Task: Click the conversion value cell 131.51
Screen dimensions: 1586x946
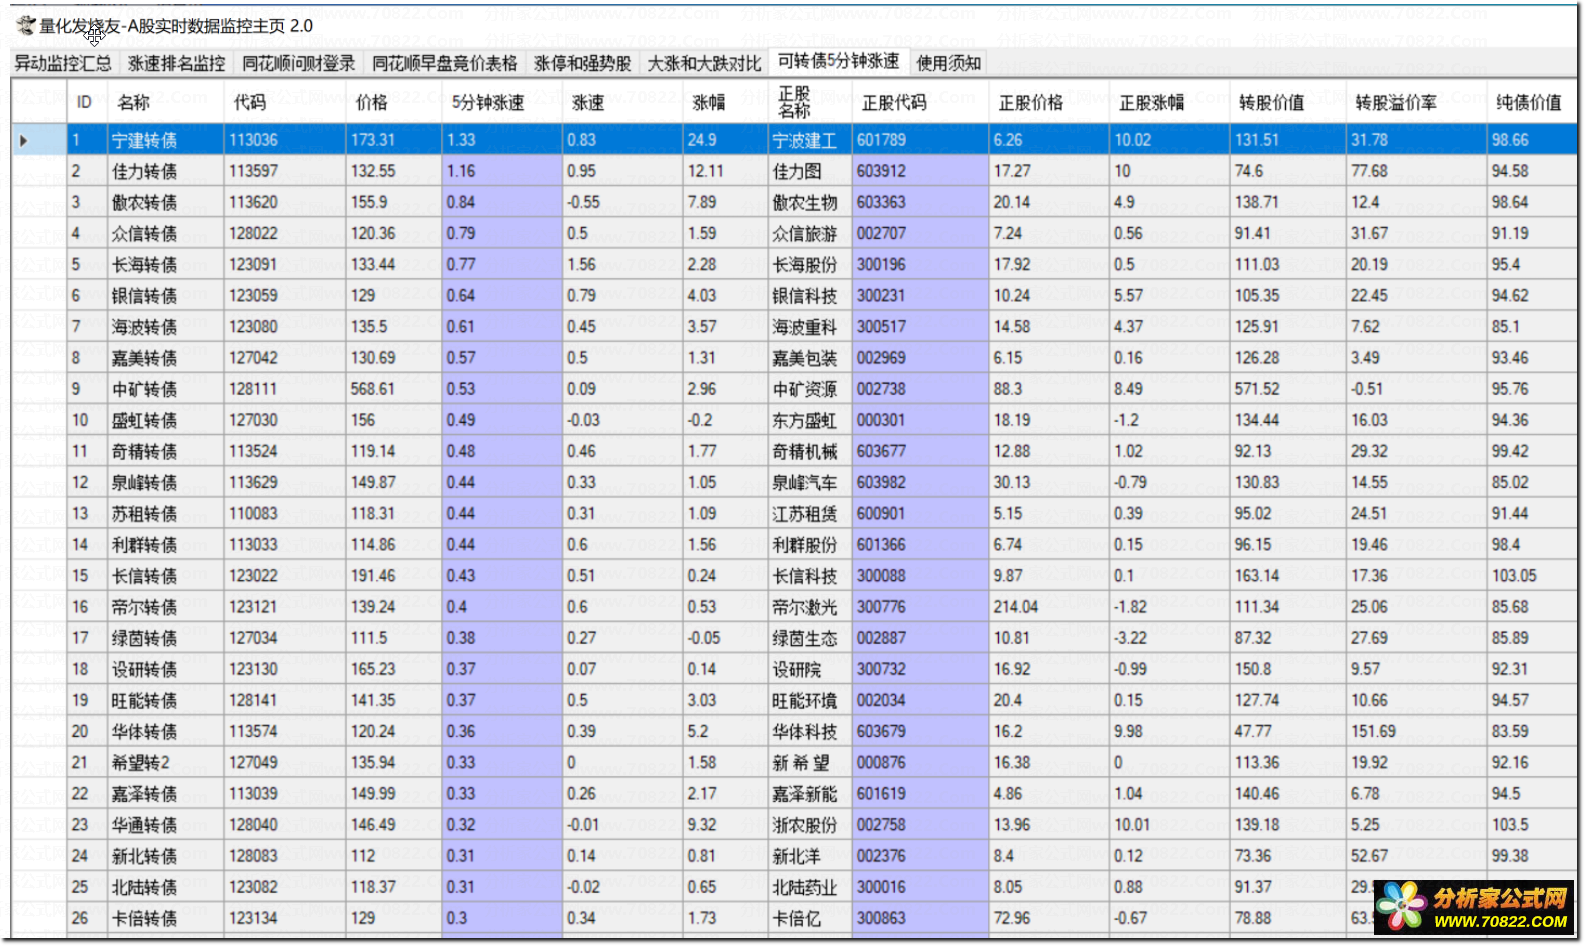Action: (1287, 140)
